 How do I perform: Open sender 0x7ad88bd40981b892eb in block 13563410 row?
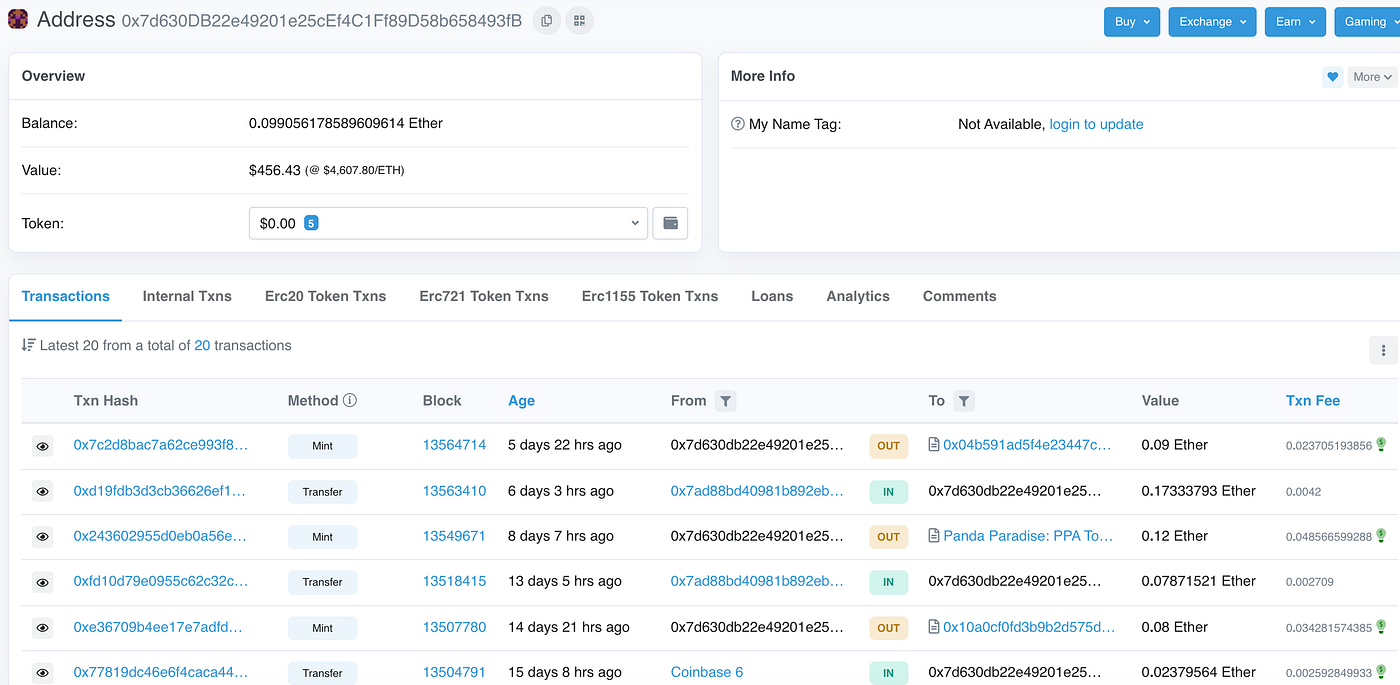pos(757,491)
